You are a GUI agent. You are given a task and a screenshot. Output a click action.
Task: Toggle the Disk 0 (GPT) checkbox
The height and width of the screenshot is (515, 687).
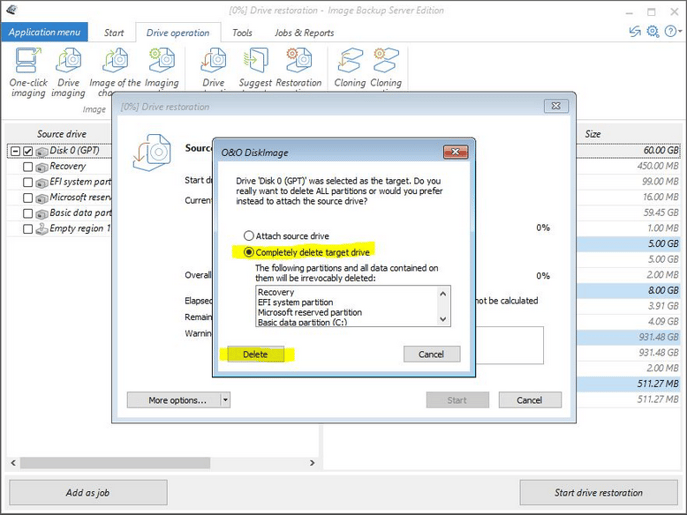point(28,151)
